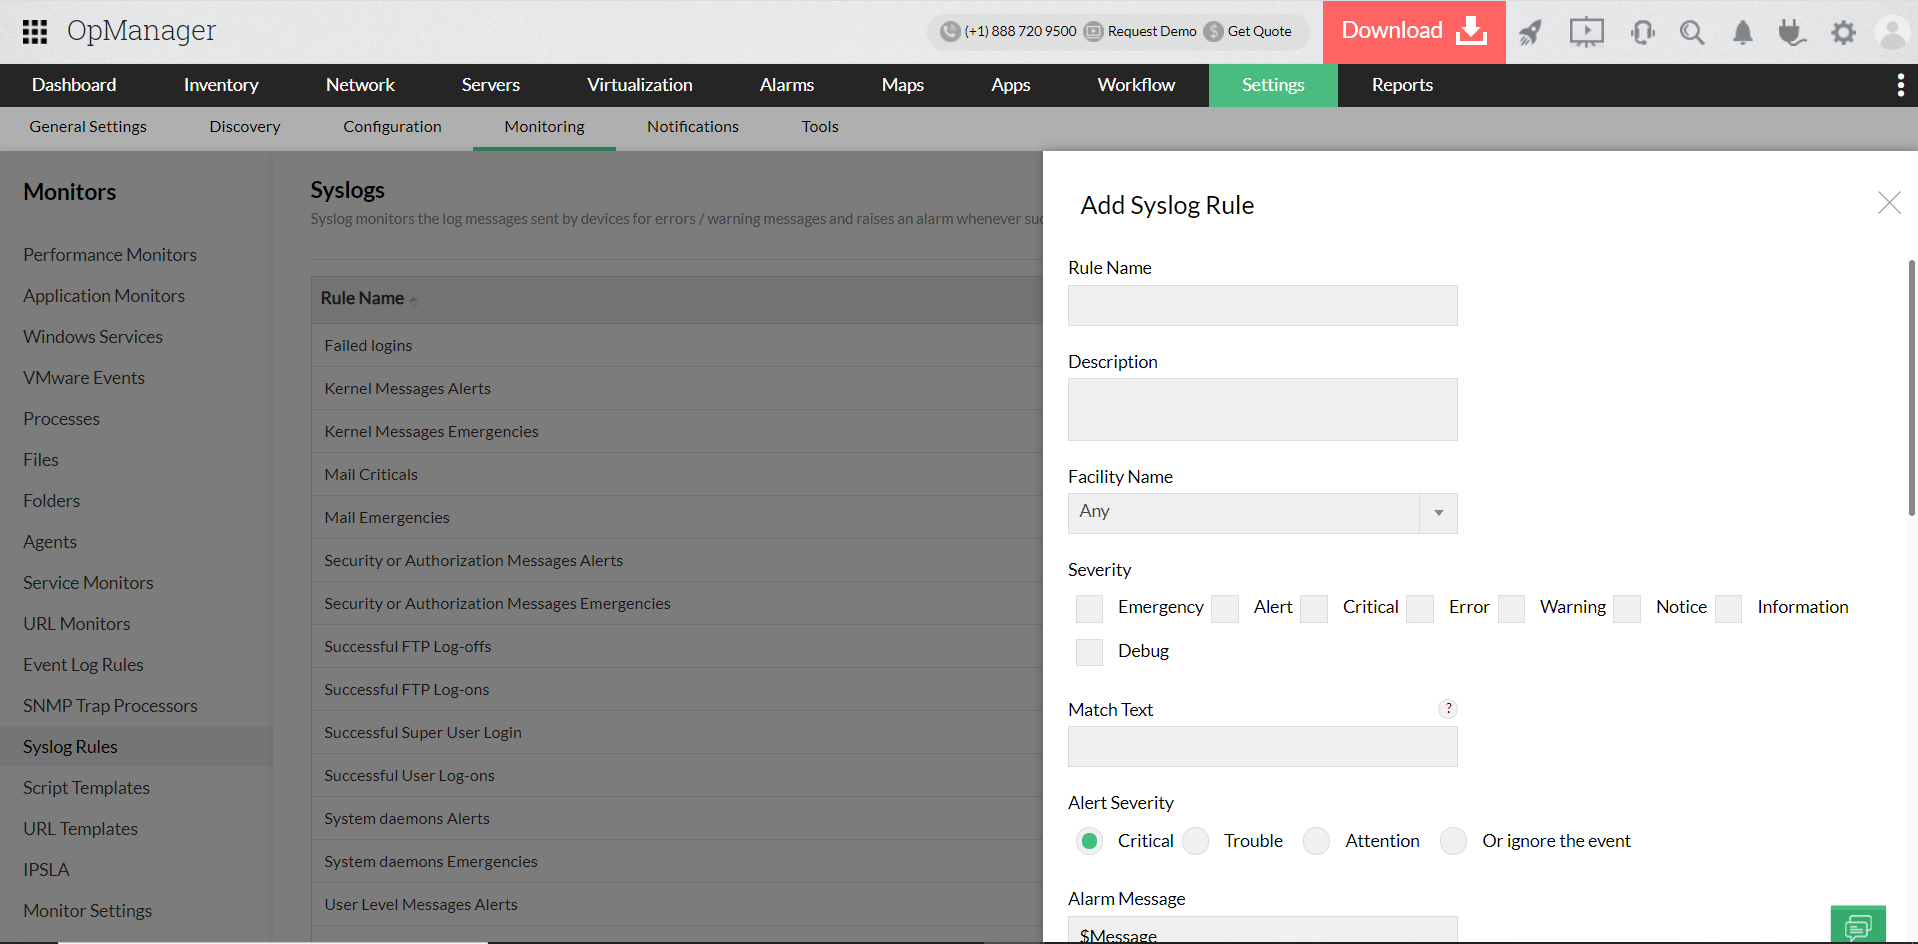Open Monitor Settings in sidebar
Image resolution: width=1918 pixels, height=944 pixels.
(x=88, y=911)
